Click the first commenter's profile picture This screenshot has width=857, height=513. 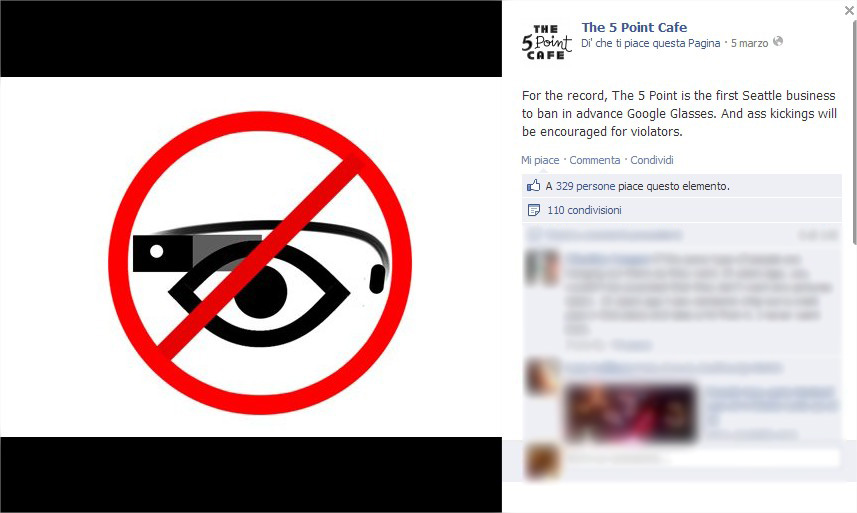click(542, 268)
